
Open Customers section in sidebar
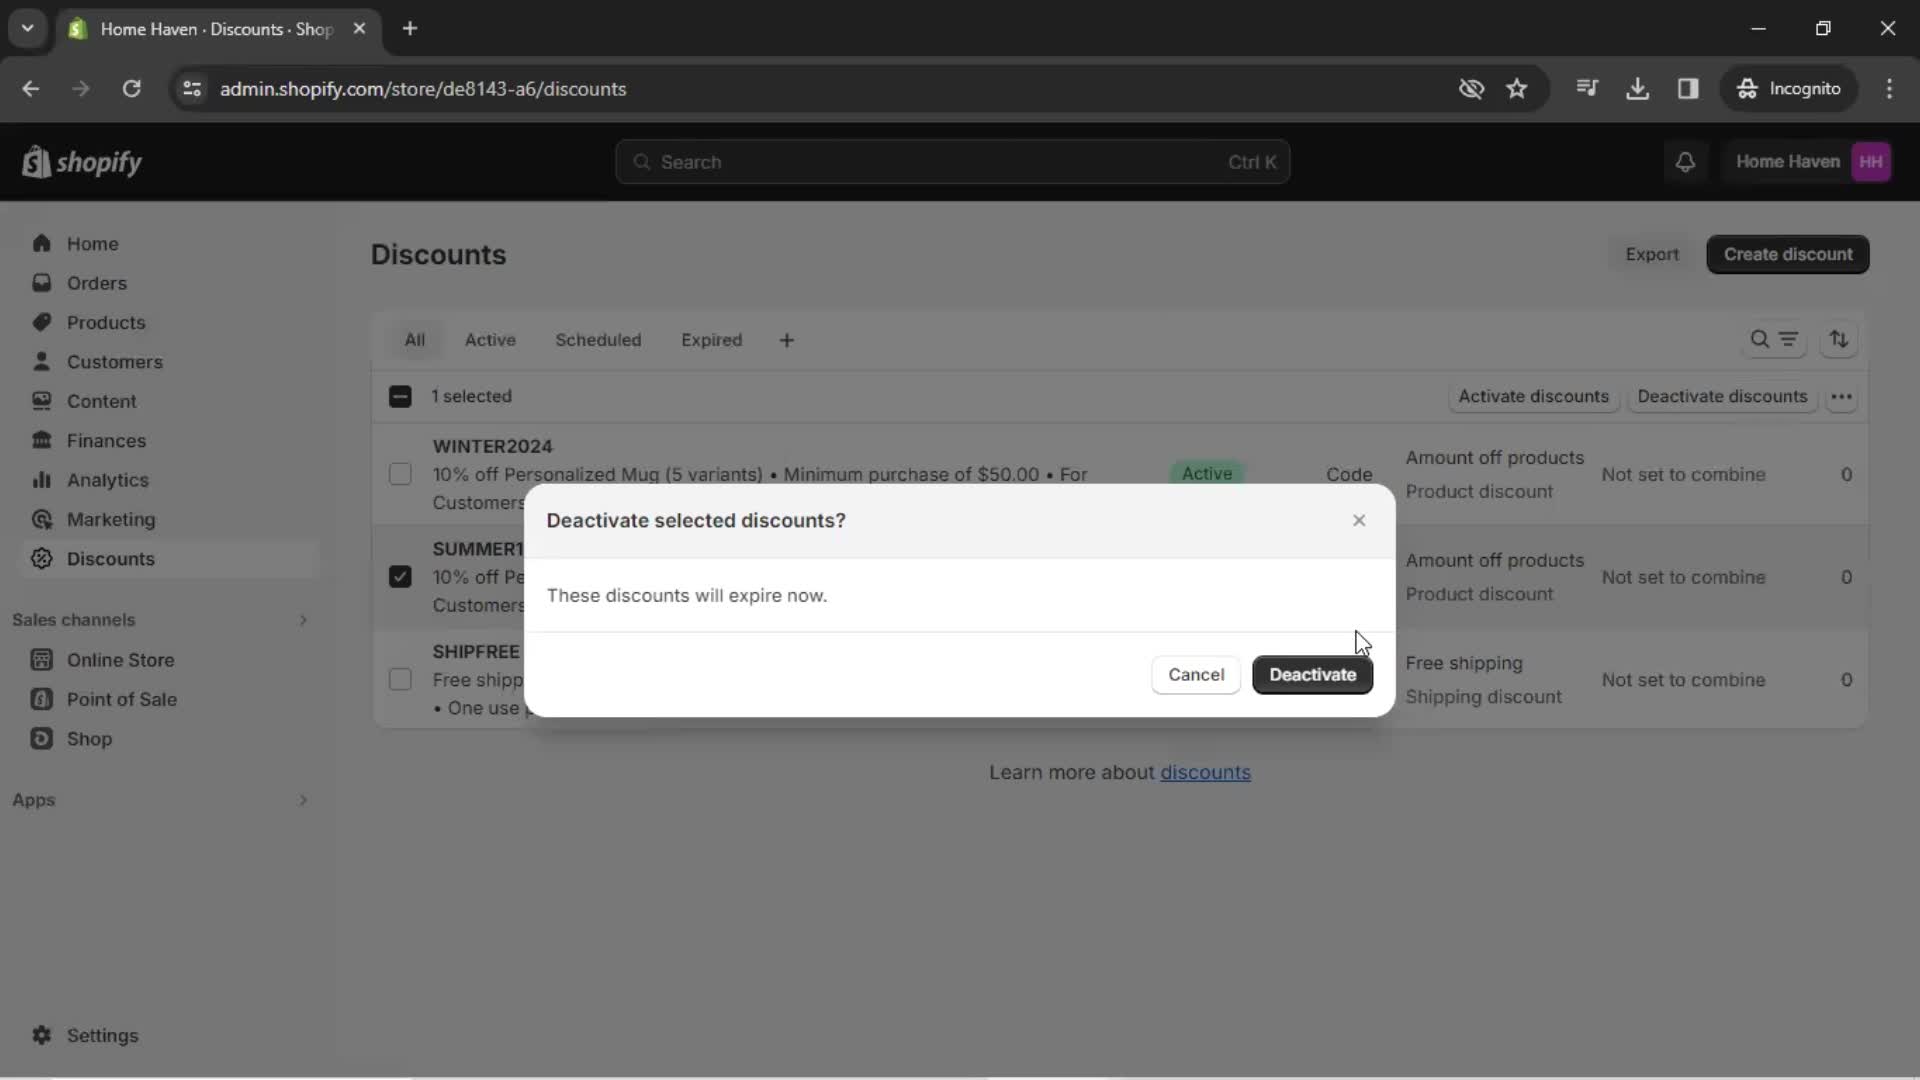[x=115, y=361]
